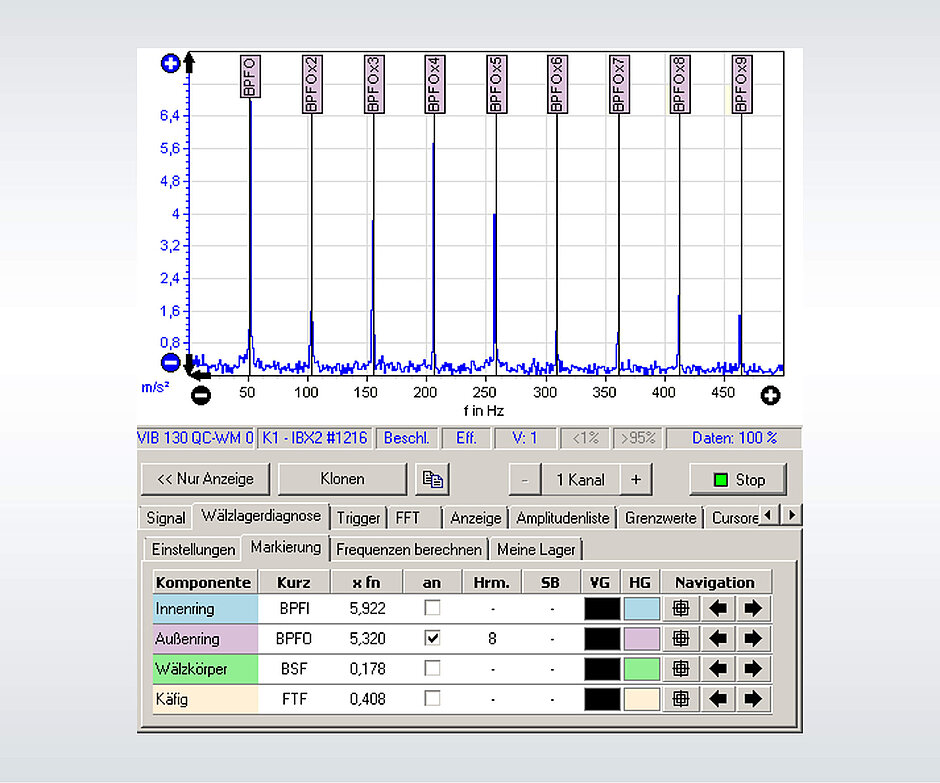Zoom in using the blue plus icon
940x783 pixels.
(168, 63)
